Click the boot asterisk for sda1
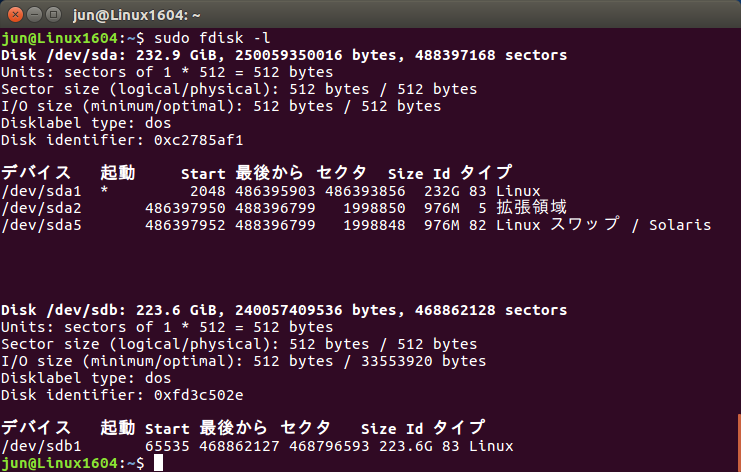This screenshot has height=472, width=741. point(104,190)
